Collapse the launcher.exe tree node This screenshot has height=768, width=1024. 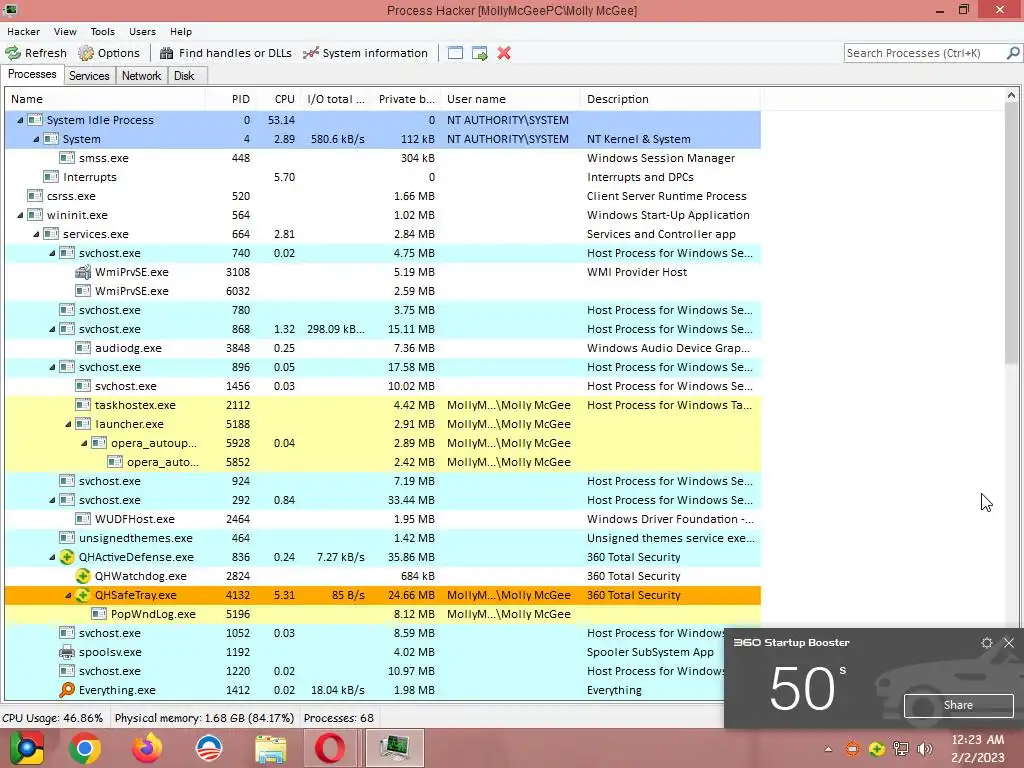(68, 424)
